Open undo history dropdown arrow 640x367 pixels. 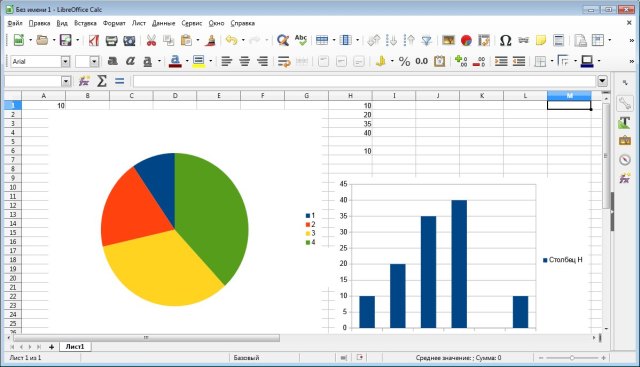(243, 40)
